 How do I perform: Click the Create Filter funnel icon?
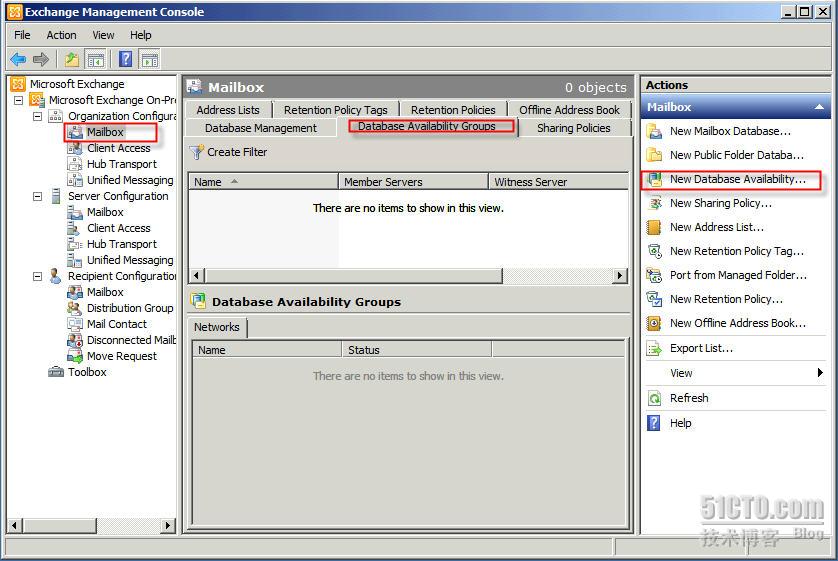point(197,152)
